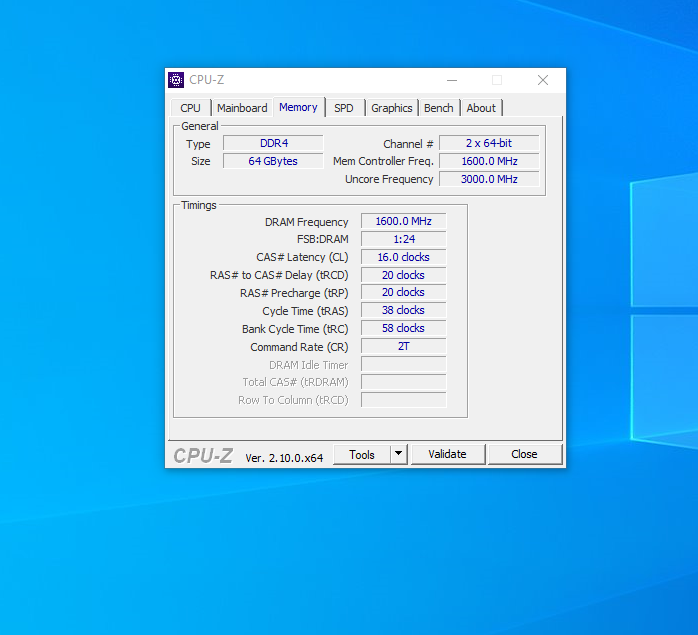Click the CPU-Z app icon in title bar

176,80
